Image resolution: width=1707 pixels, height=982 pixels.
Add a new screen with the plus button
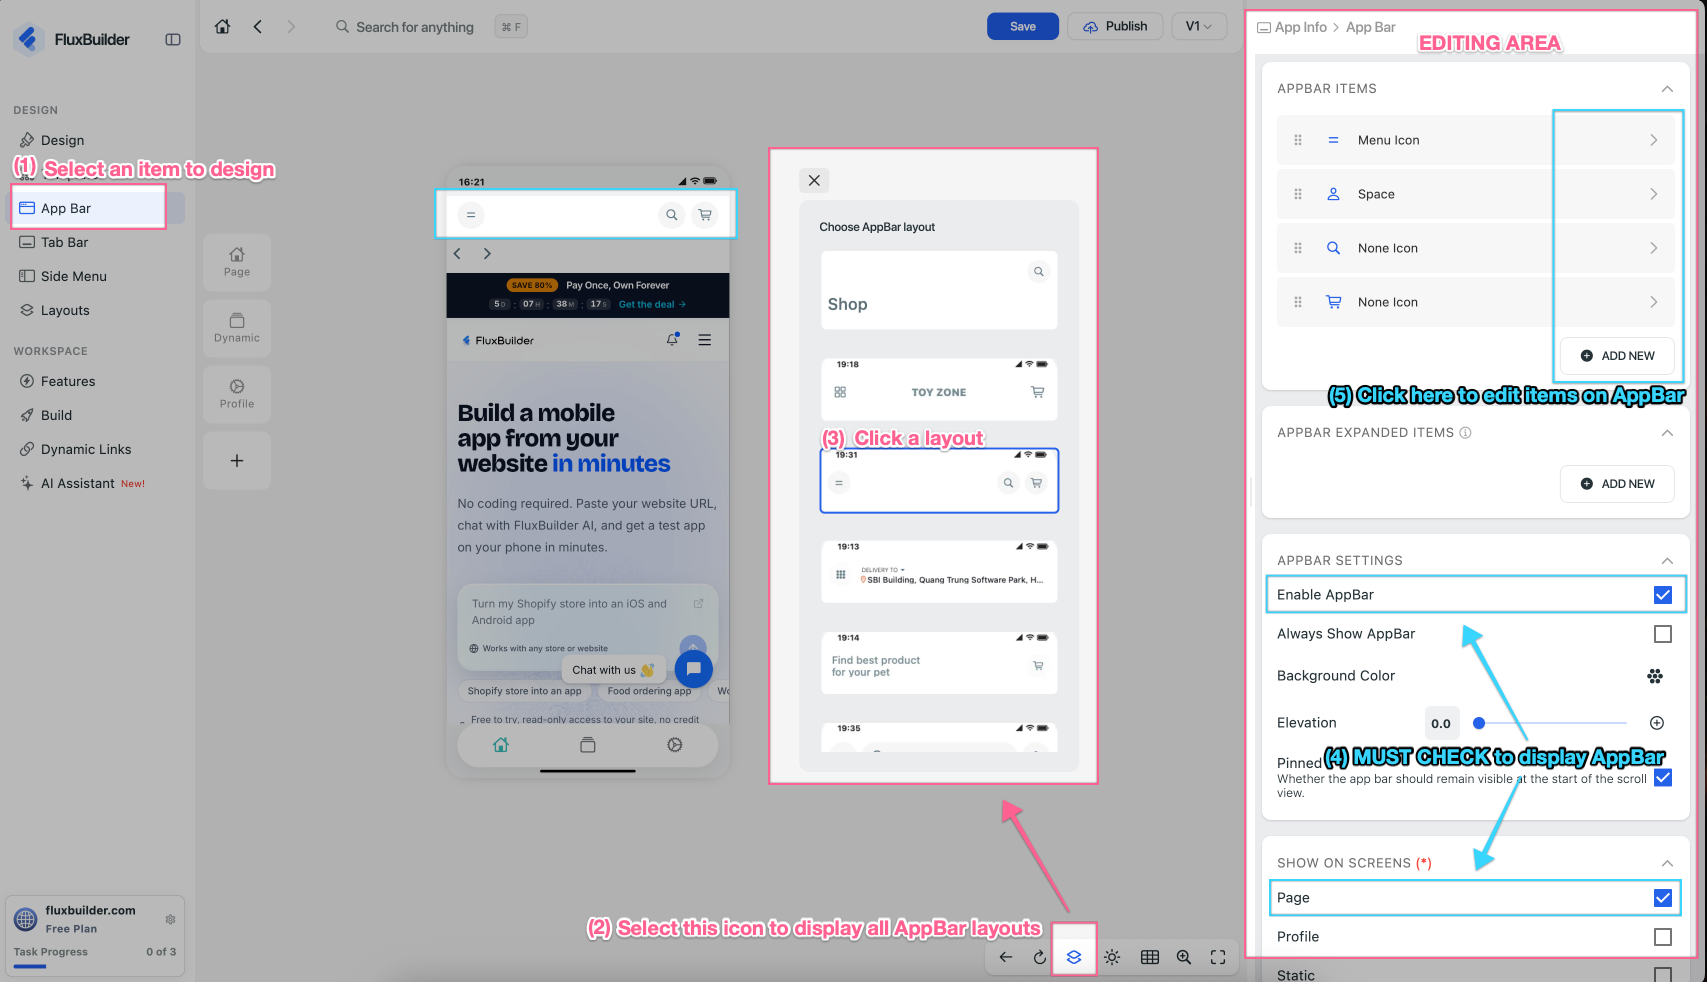pyautogui.click(x=237, y=461)
